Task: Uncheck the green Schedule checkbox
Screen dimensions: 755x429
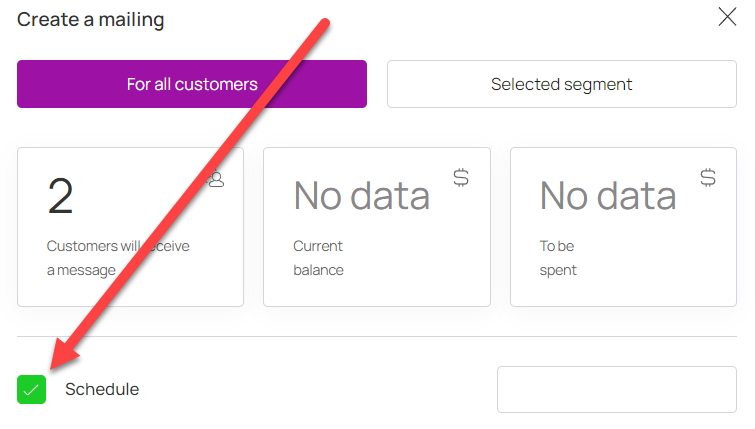Action: click(32, 389)
